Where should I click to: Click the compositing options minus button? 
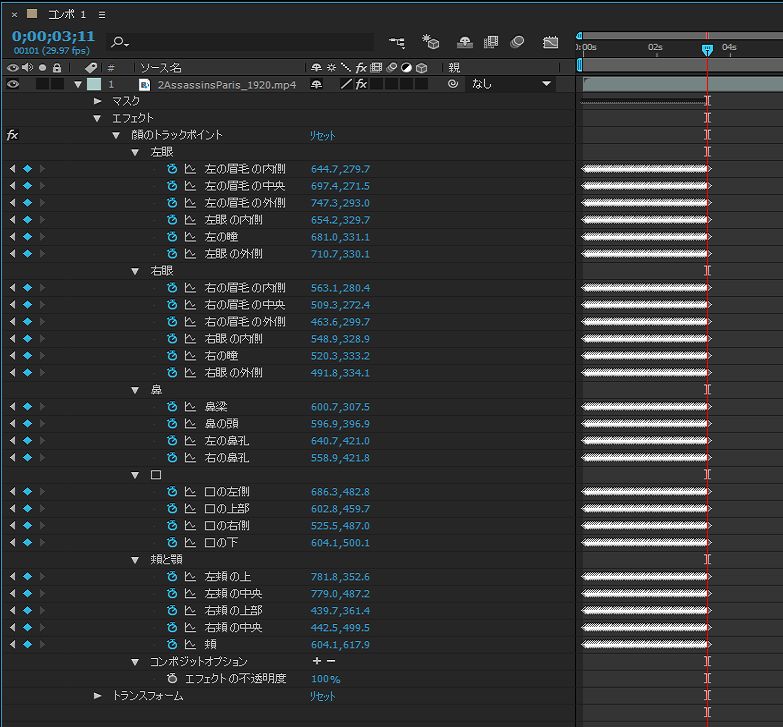point(331,661)
